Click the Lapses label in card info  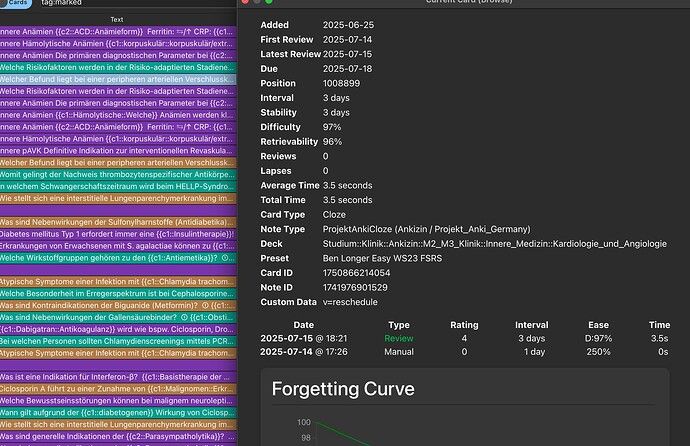click(x=275, y=171)
